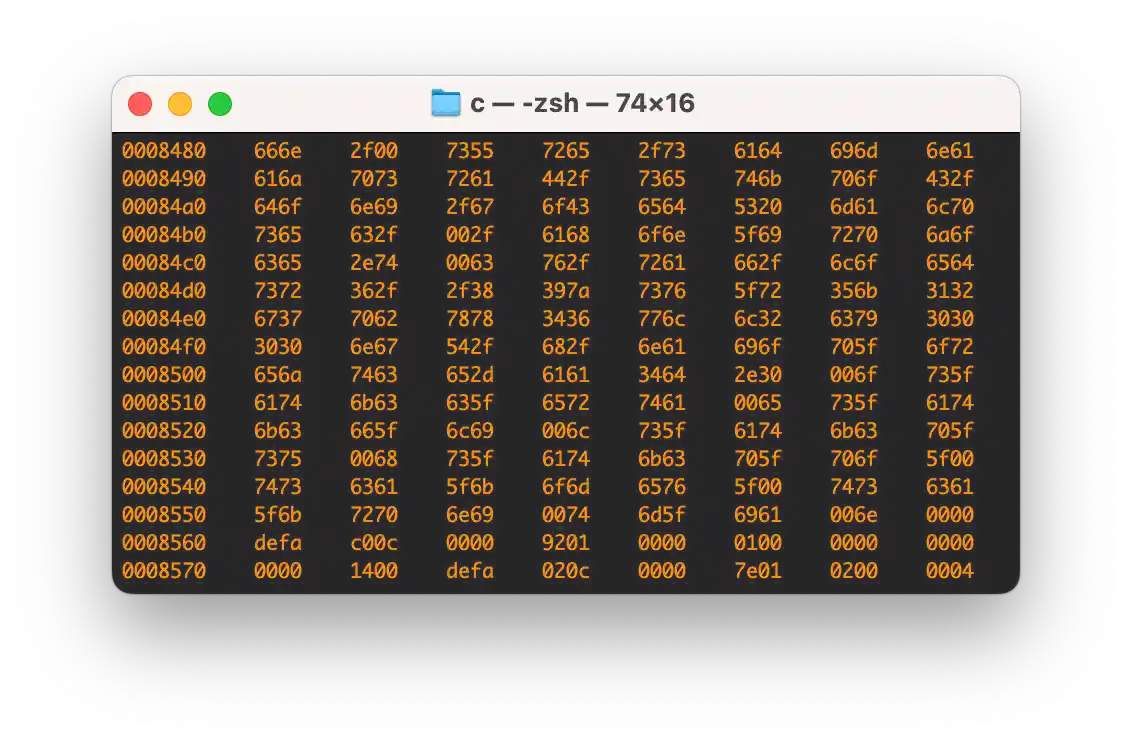1132x742 pixels.
Task: Click hex value 5320
Action: [758, 207]
